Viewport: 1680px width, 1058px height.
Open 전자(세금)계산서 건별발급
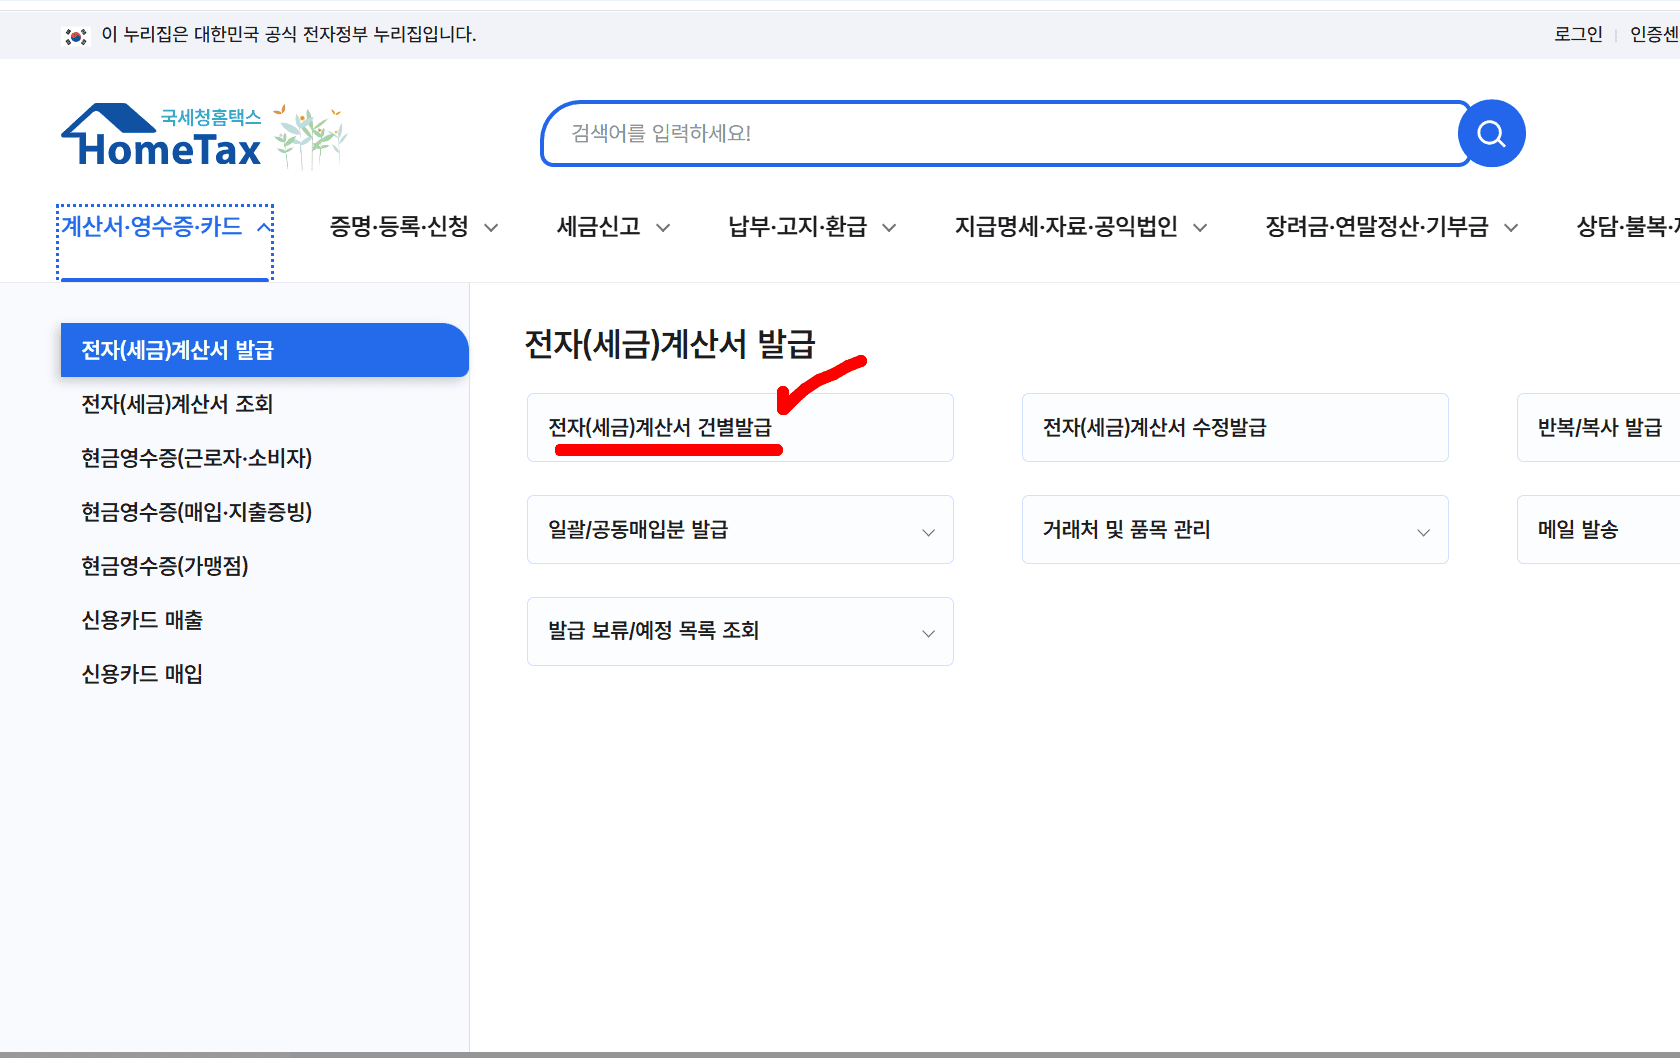pos(740,428)
